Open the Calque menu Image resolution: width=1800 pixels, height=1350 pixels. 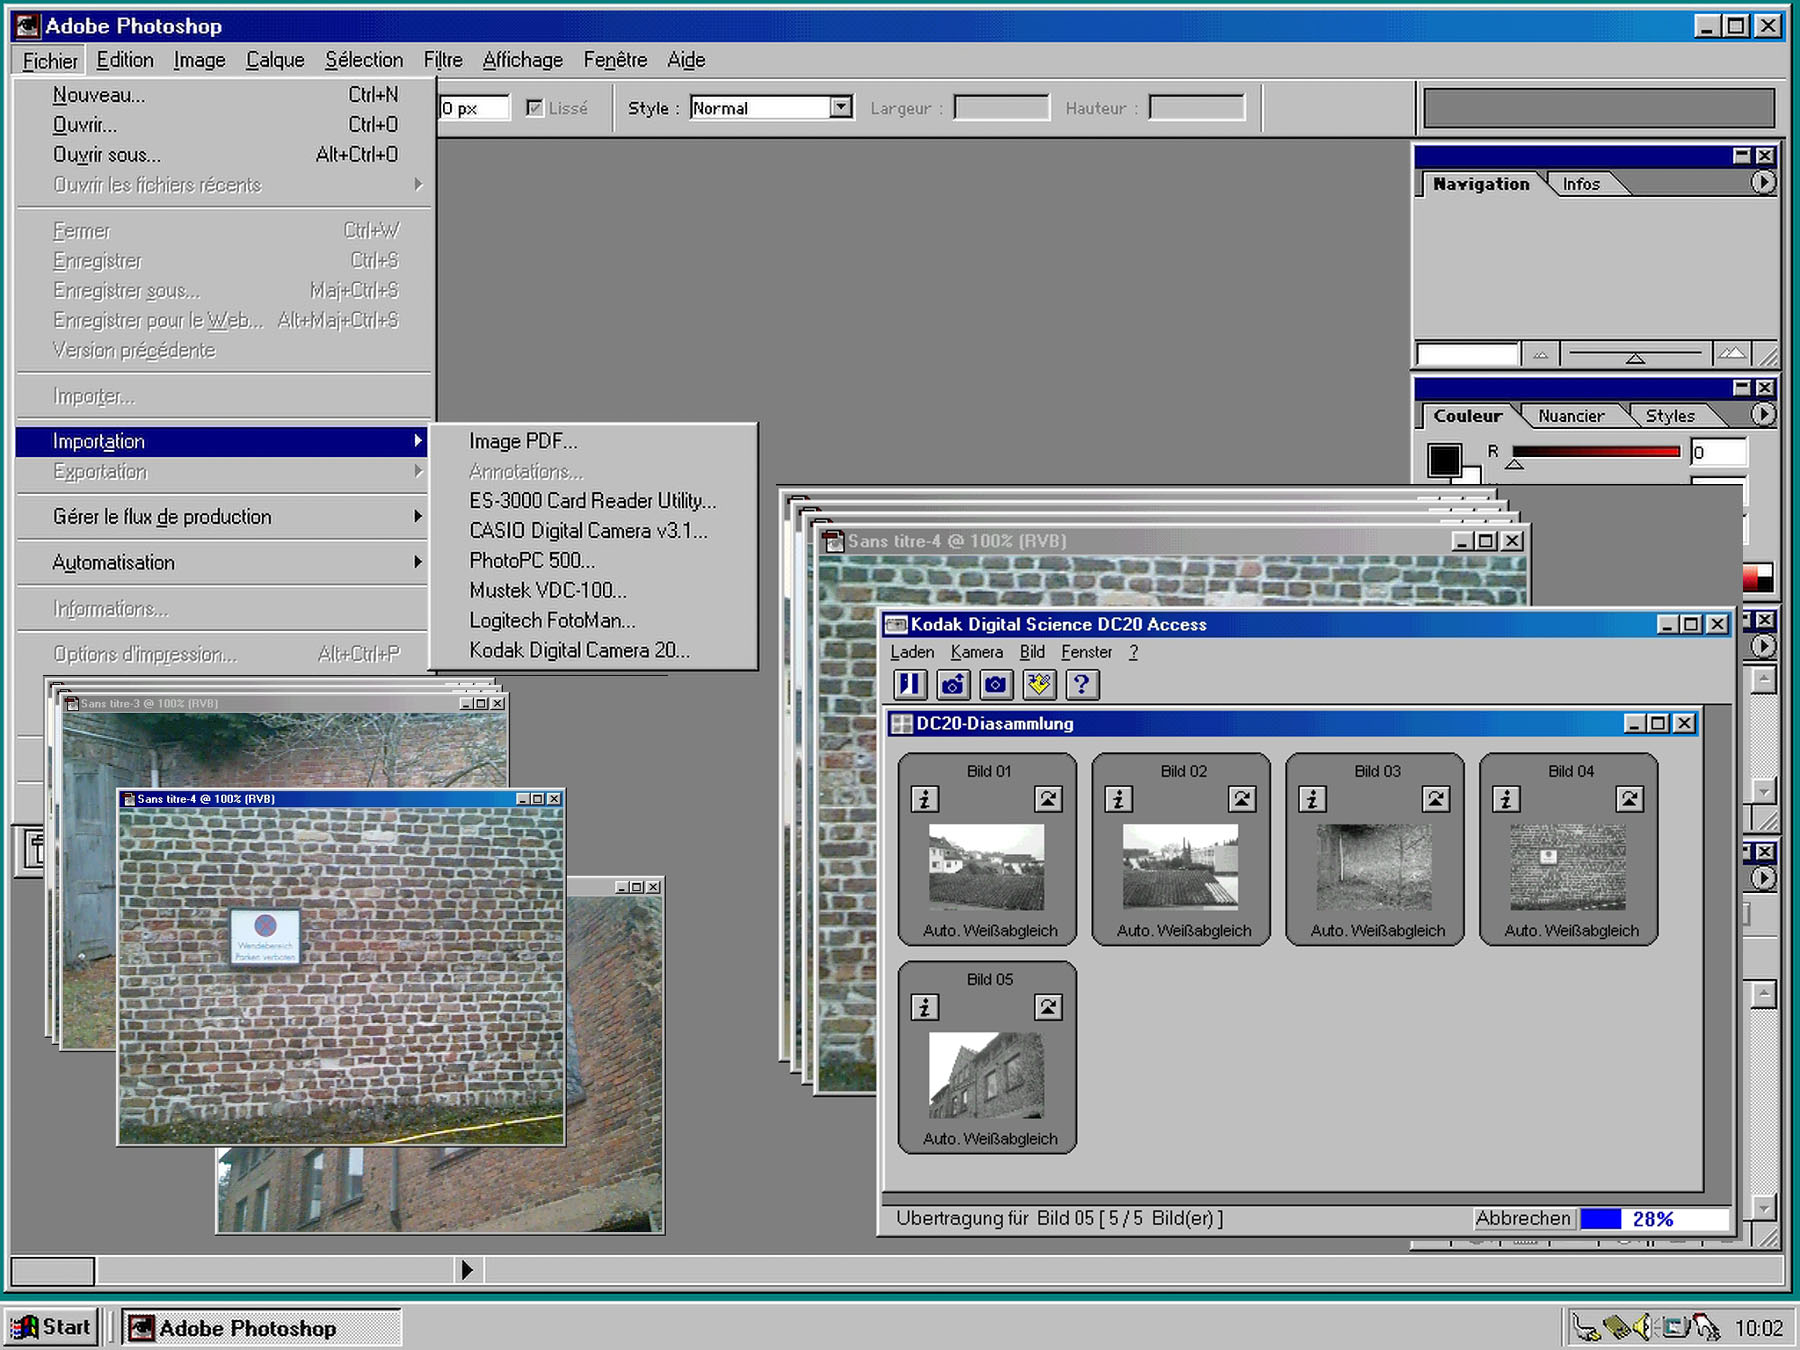point(275,60)
